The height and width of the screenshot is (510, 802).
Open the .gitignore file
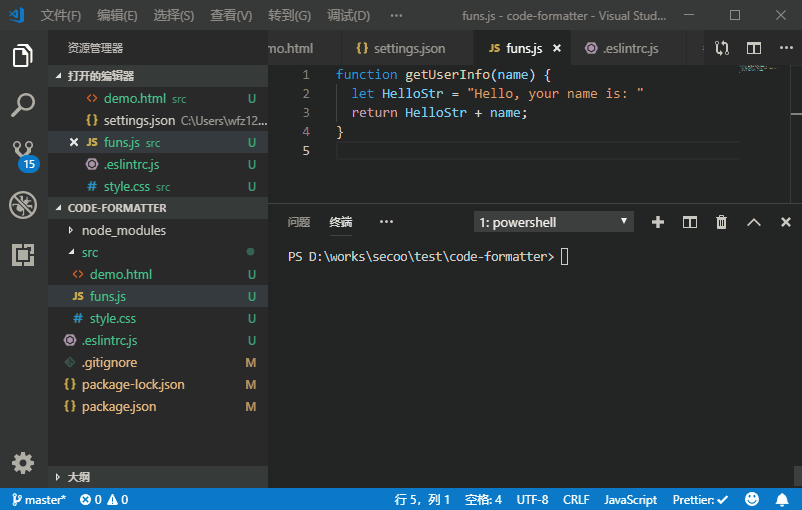(158, 362)
